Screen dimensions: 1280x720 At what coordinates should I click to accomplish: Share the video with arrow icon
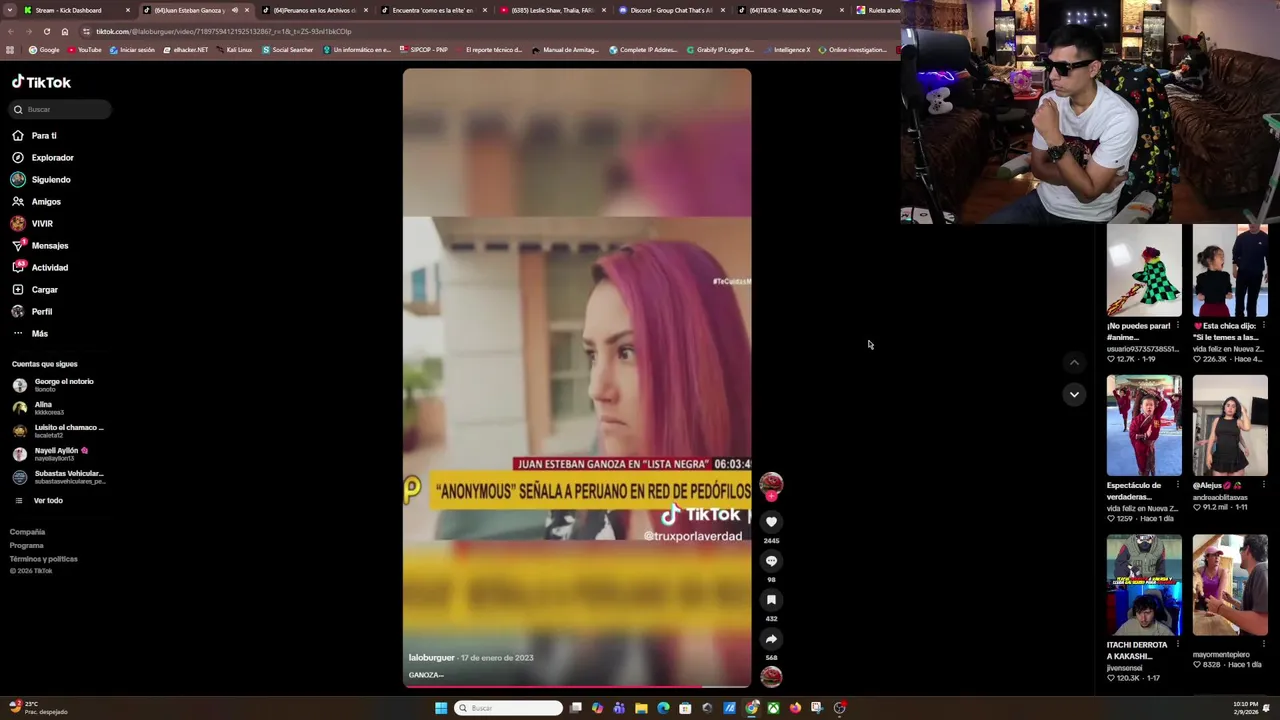pos(771,638)
